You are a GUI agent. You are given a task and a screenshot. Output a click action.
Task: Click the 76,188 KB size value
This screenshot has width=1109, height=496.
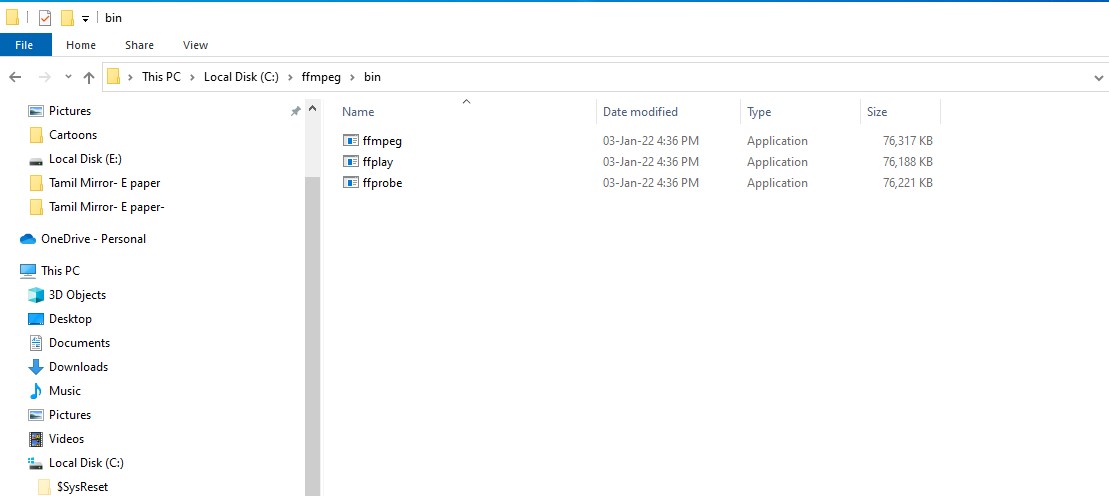[907, 162]
